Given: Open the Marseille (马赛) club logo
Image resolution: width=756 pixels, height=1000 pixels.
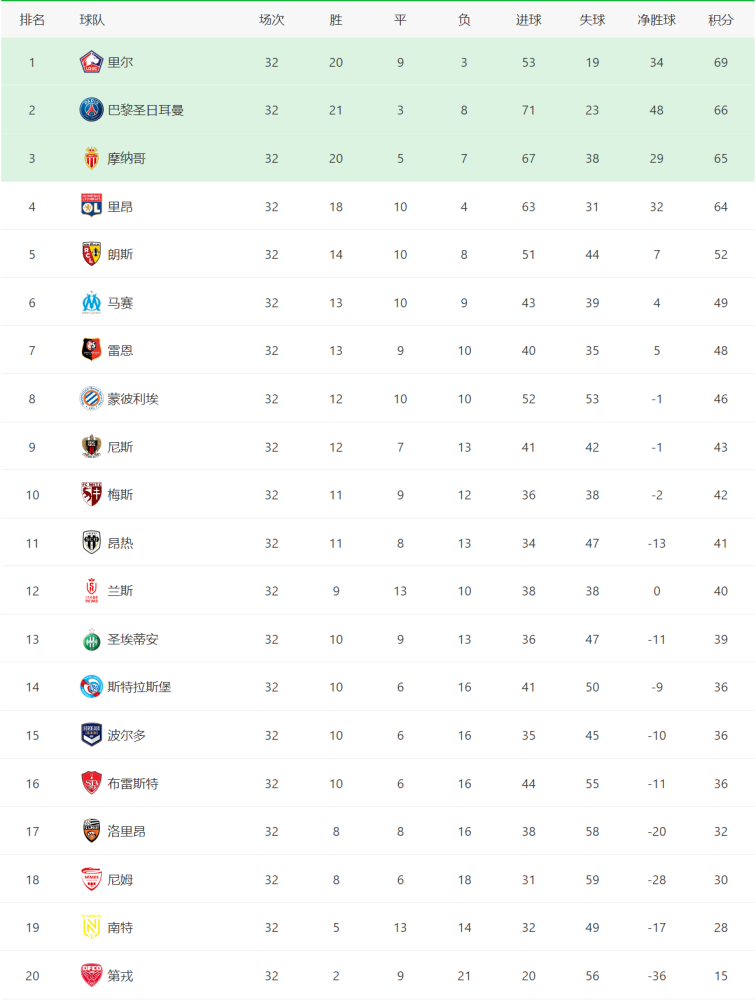Looking at the screenshot, I should (91, 302).
